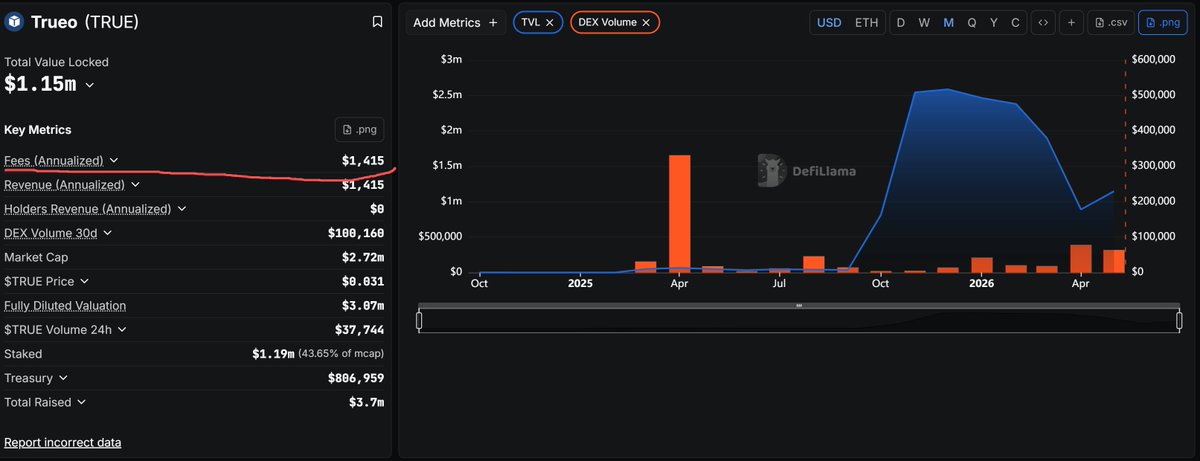Select monthly (M) interval
1200x461 pixels.
point(948,22)
